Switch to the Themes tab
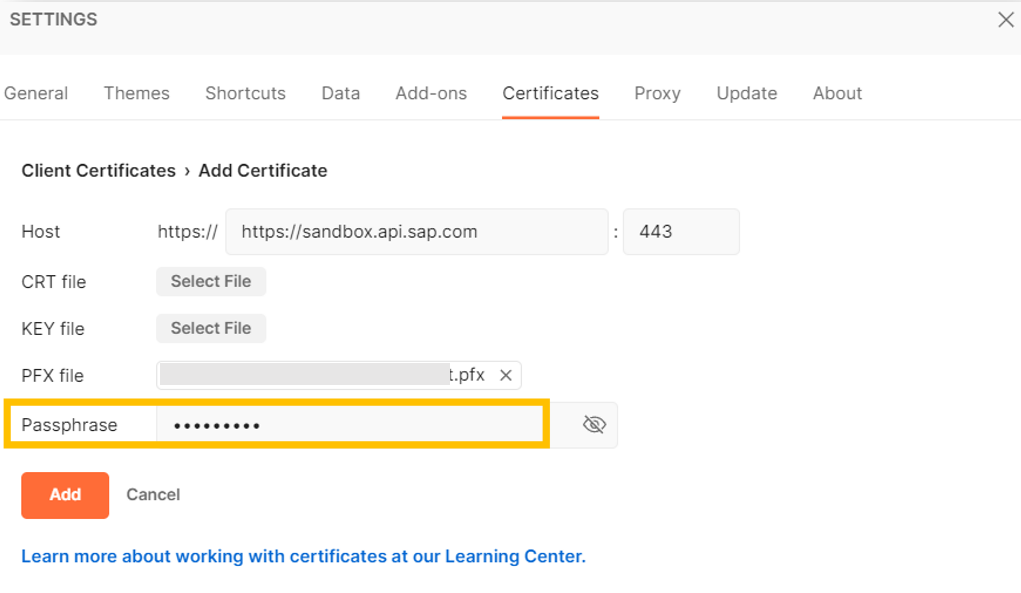1021x593 pixels. click(x=136, y=93)
